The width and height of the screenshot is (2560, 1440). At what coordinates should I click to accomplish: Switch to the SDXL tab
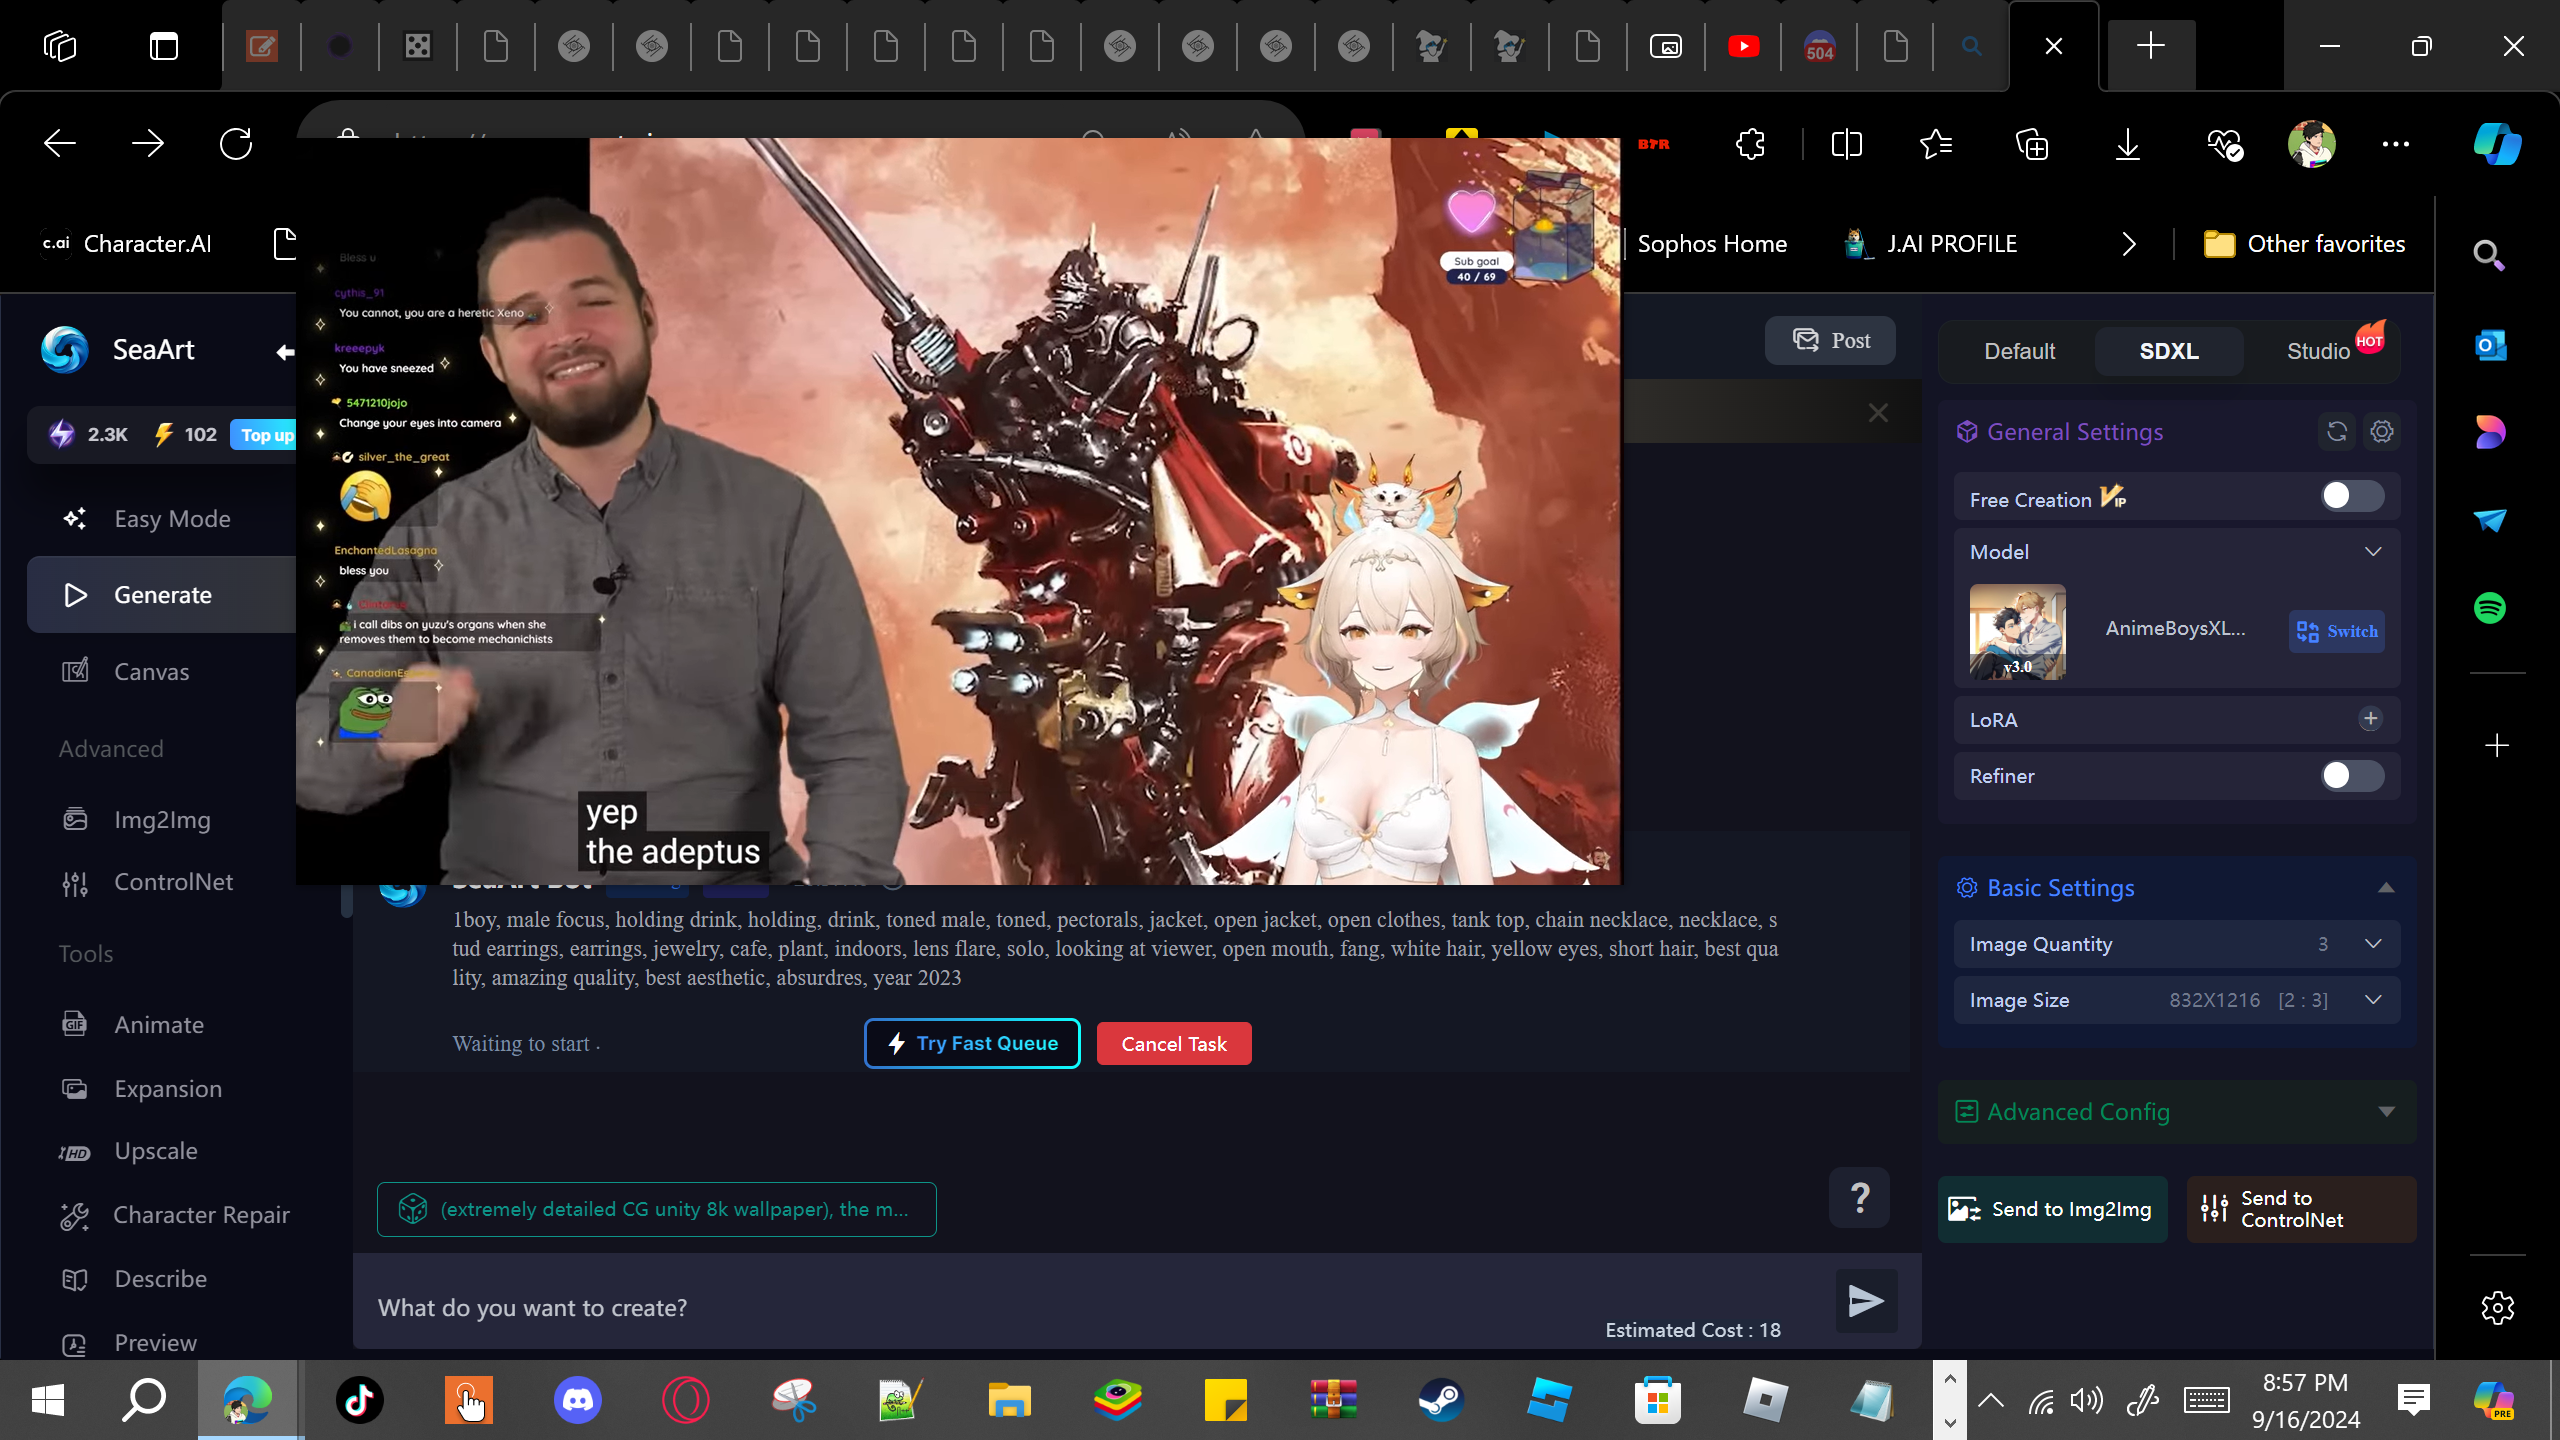[2169, 351]
